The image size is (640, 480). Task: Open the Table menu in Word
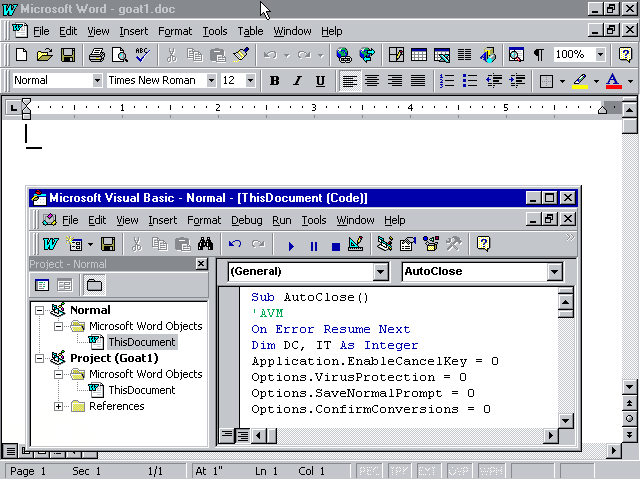click(x=250, y=31)
